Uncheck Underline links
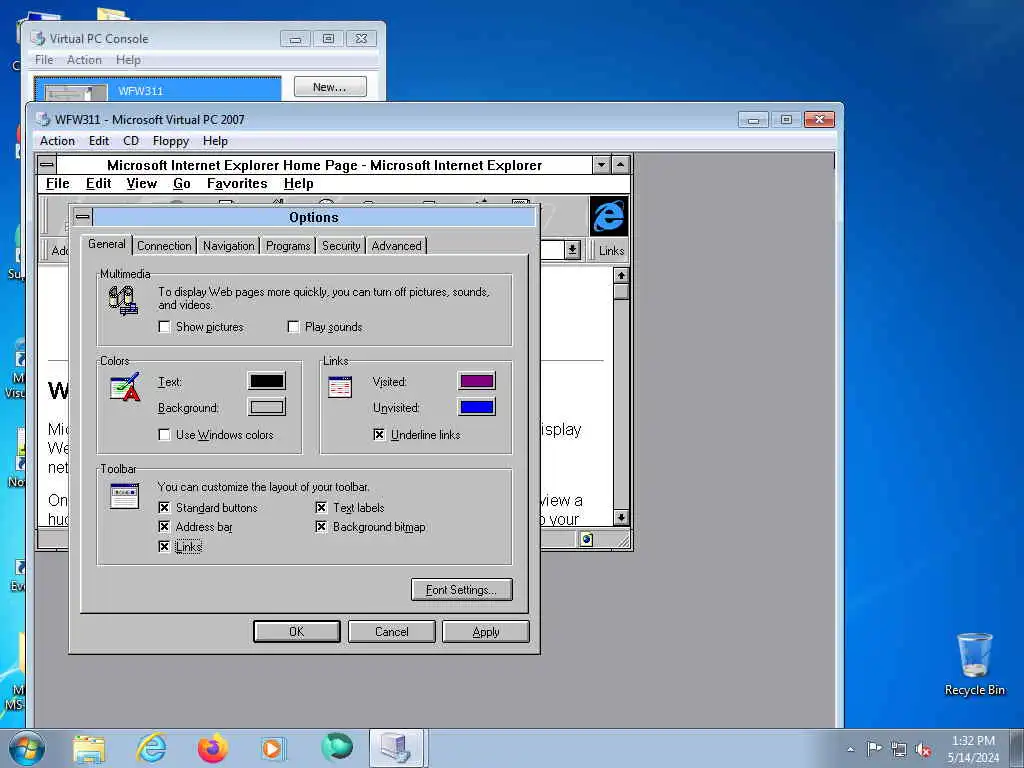 pyautogui.click(x=379, y=434)
